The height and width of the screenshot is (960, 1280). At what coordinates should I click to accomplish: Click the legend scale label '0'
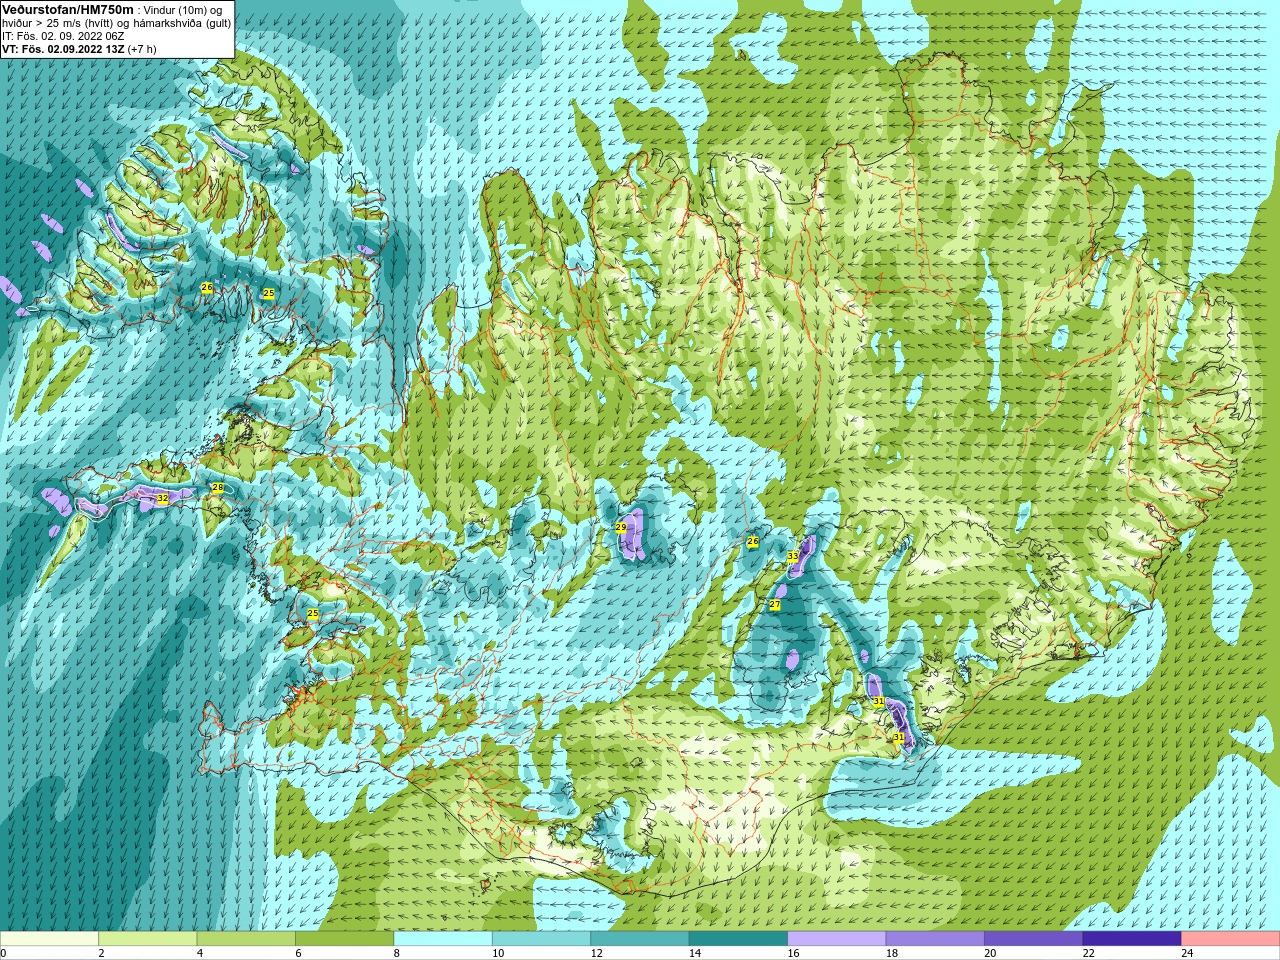3,953
